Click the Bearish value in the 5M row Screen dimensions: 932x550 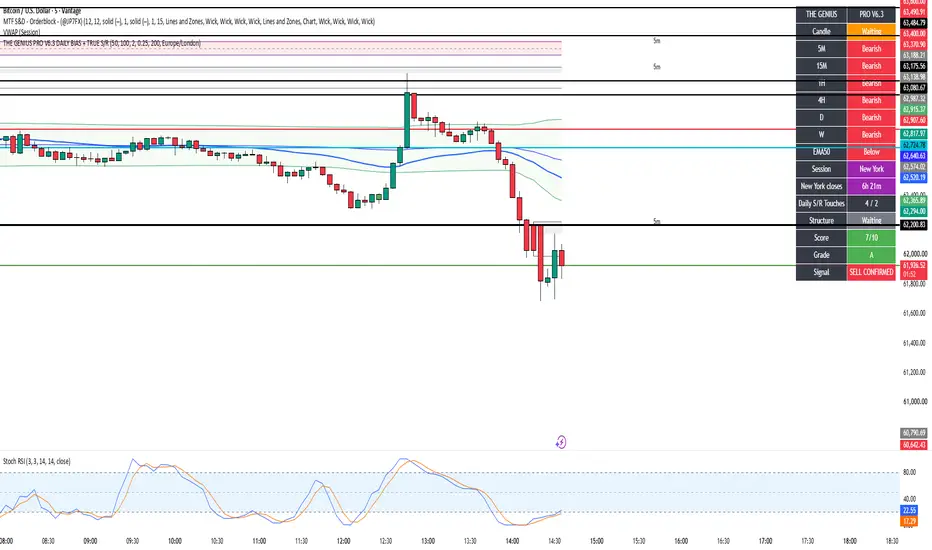tap(871, 49)
